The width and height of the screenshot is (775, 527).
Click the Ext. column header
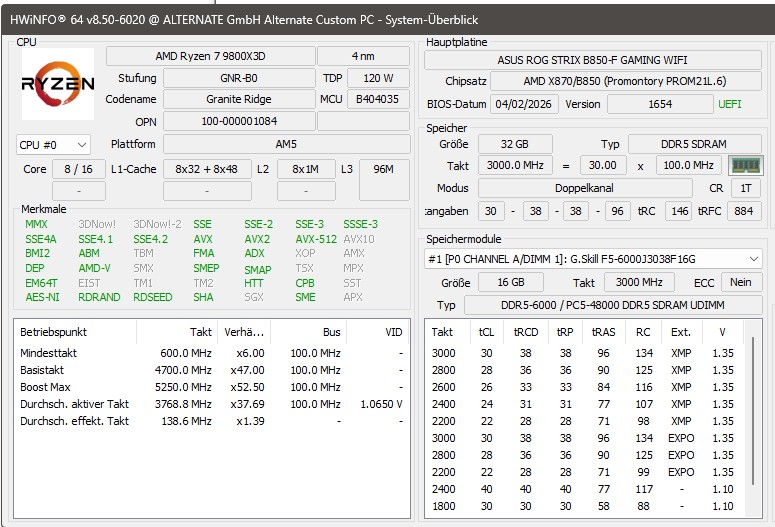[x=681, y=332]
